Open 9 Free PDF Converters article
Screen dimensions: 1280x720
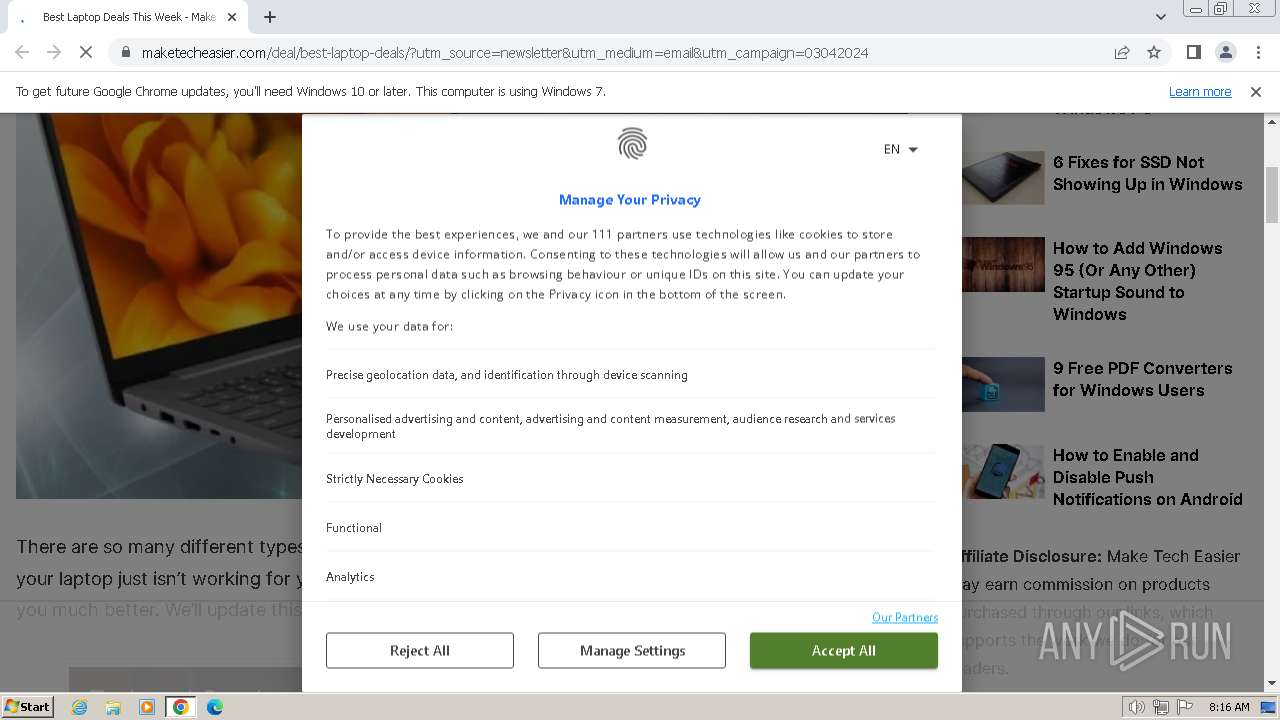1142,379
